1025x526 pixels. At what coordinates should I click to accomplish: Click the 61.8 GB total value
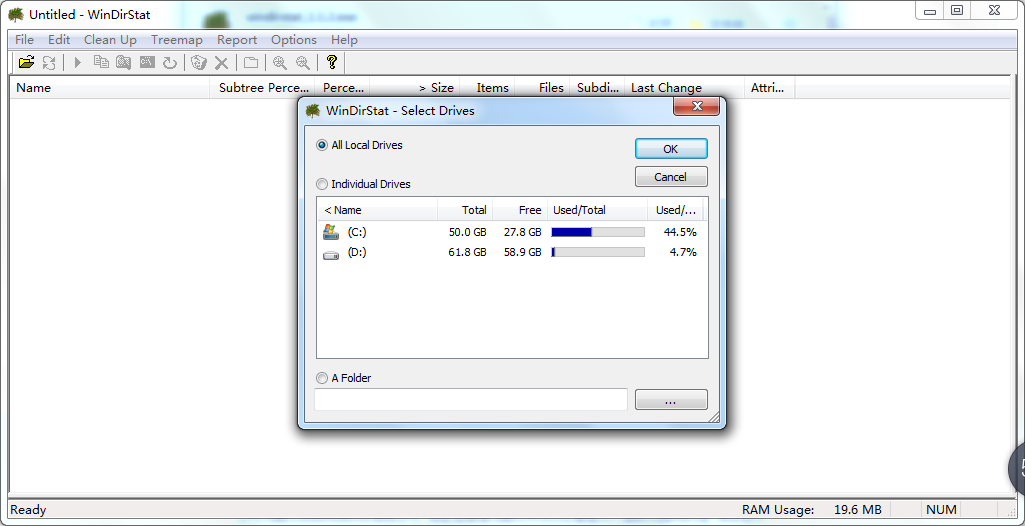[x=467, y=252]
